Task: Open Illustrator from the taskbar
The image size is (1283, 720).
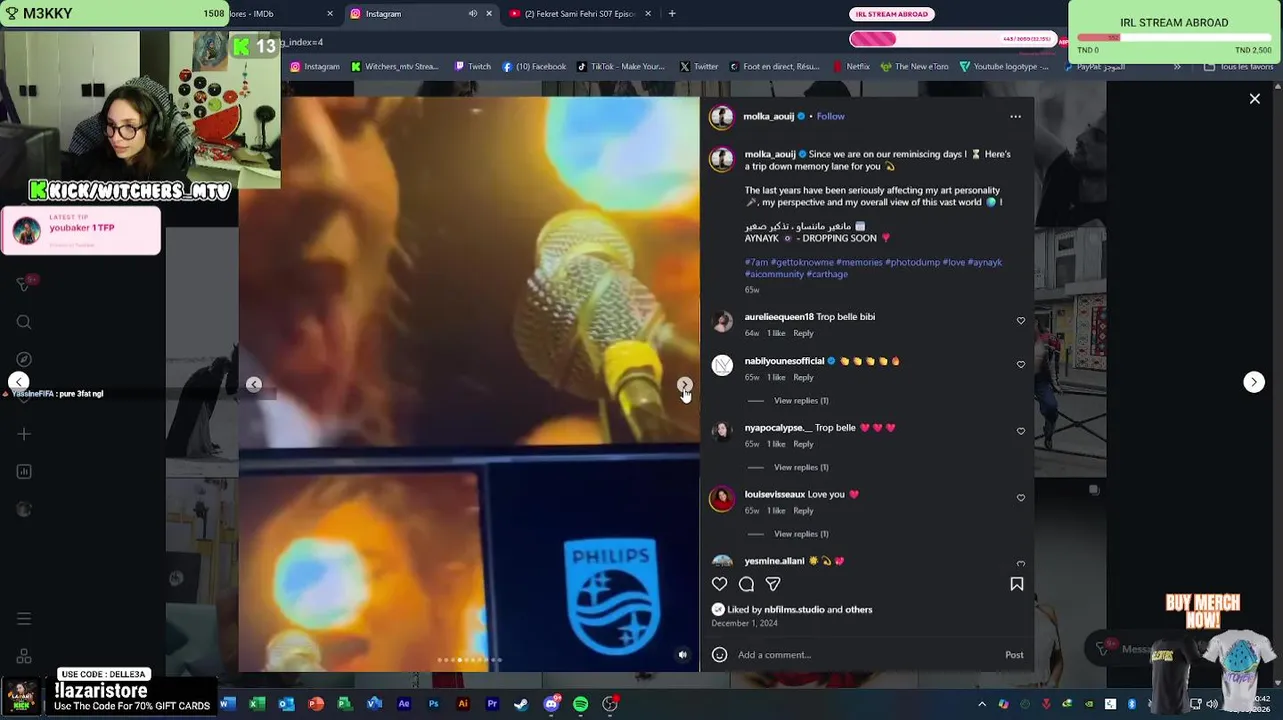Action: tap(462, 704)
